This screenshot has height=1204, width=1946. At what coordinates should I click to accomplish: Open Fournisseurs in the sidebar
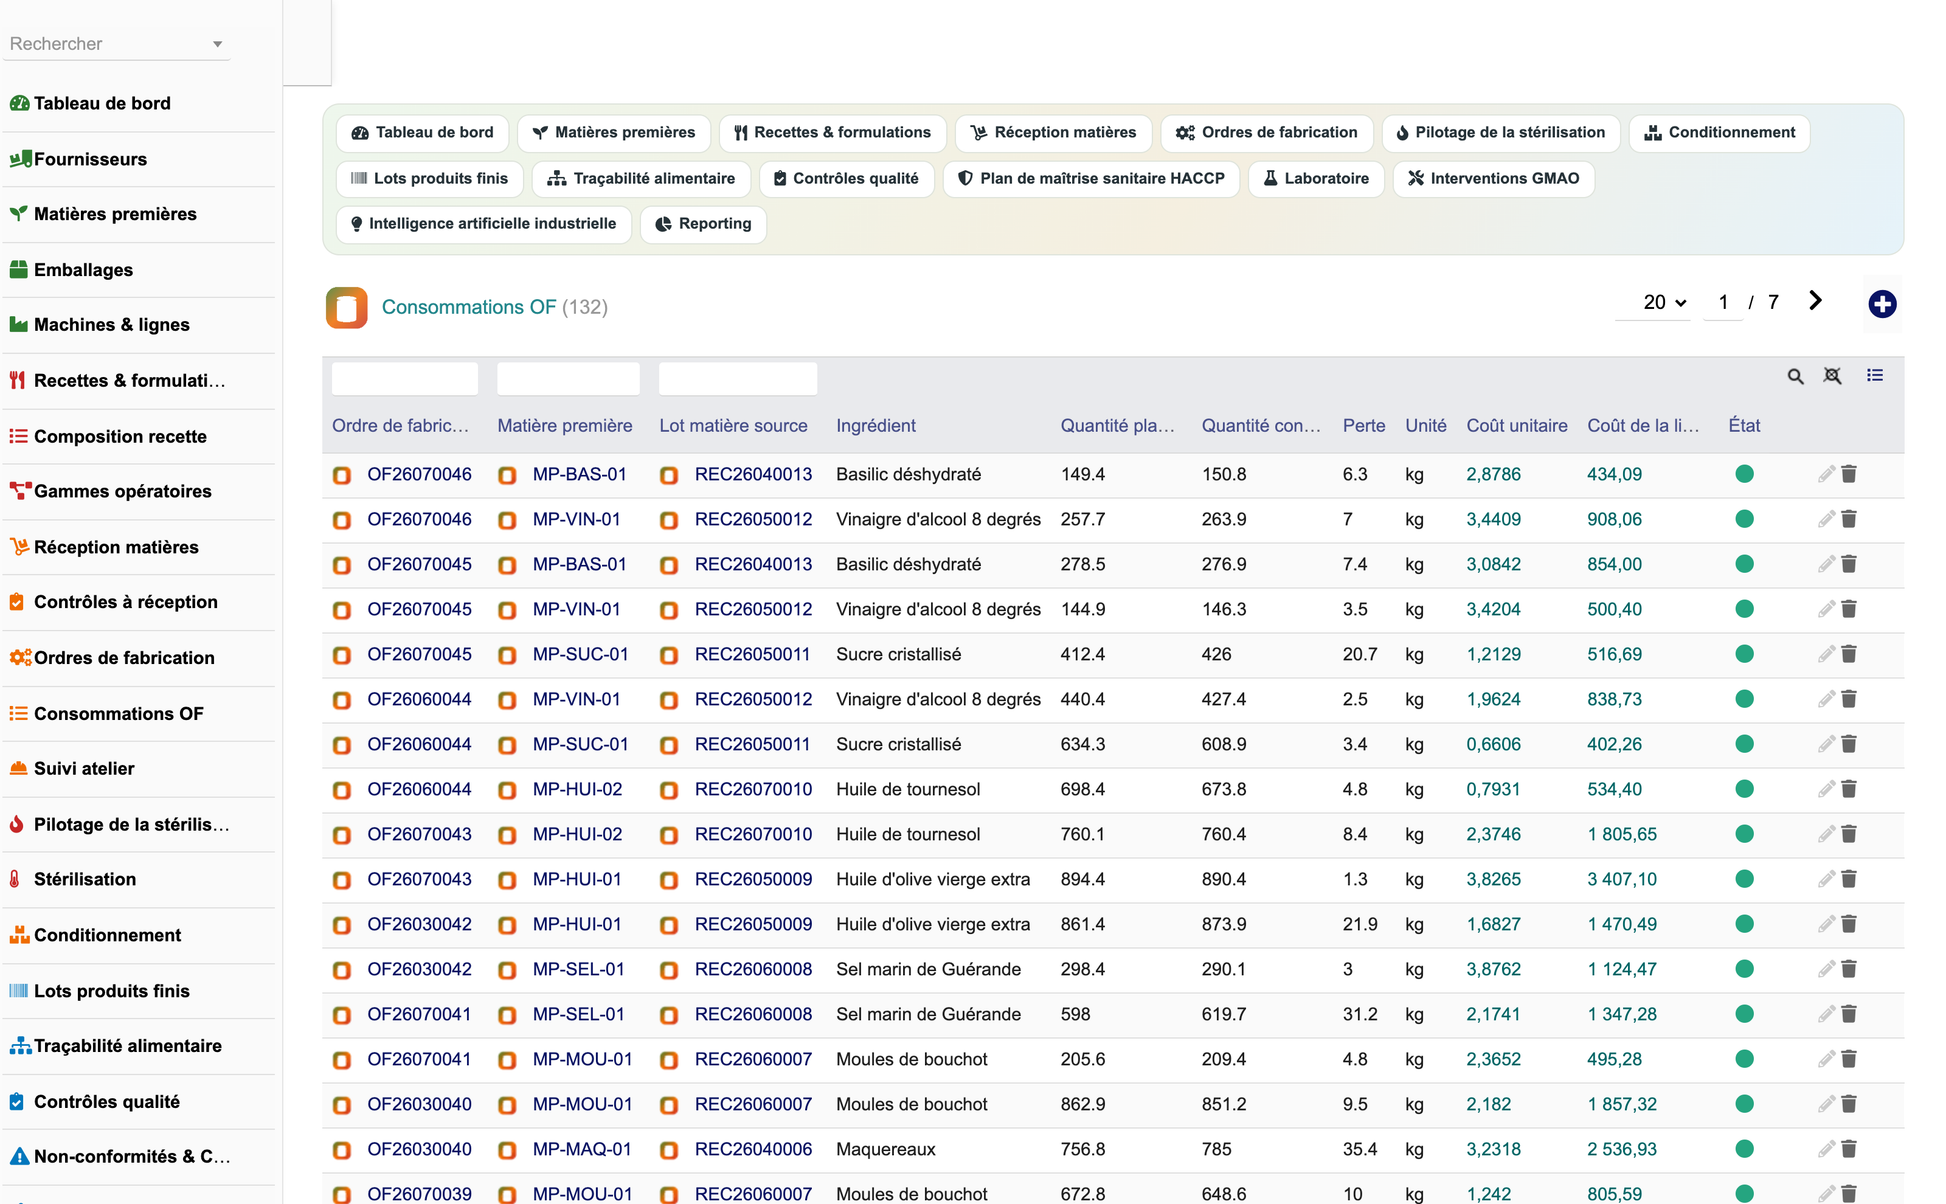[x=90, y=159]
